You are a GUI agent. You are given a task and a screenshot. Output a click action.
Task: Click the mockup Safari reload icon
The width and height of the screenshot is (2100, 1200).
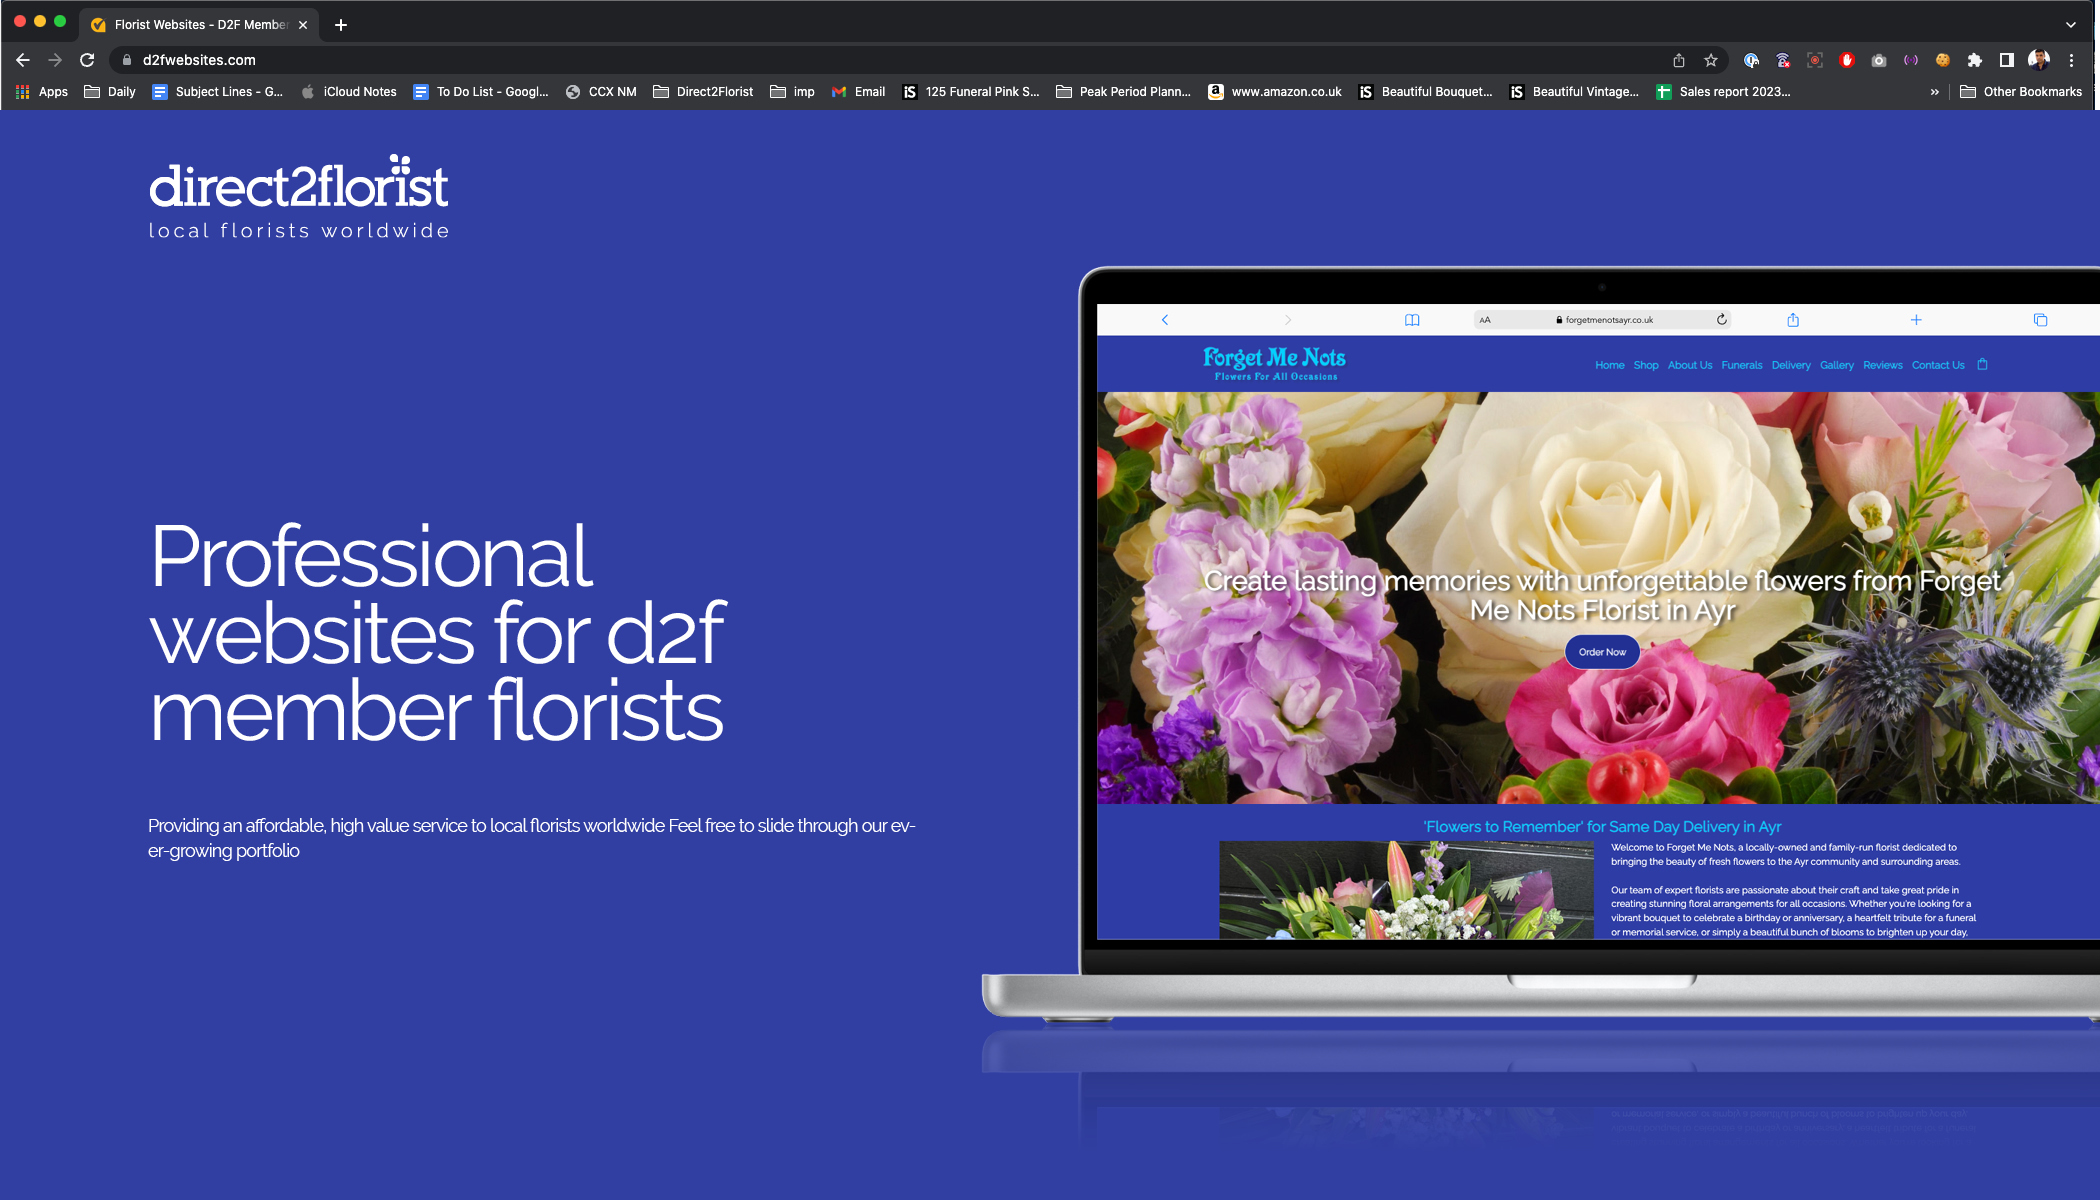tap(1721, 320)
